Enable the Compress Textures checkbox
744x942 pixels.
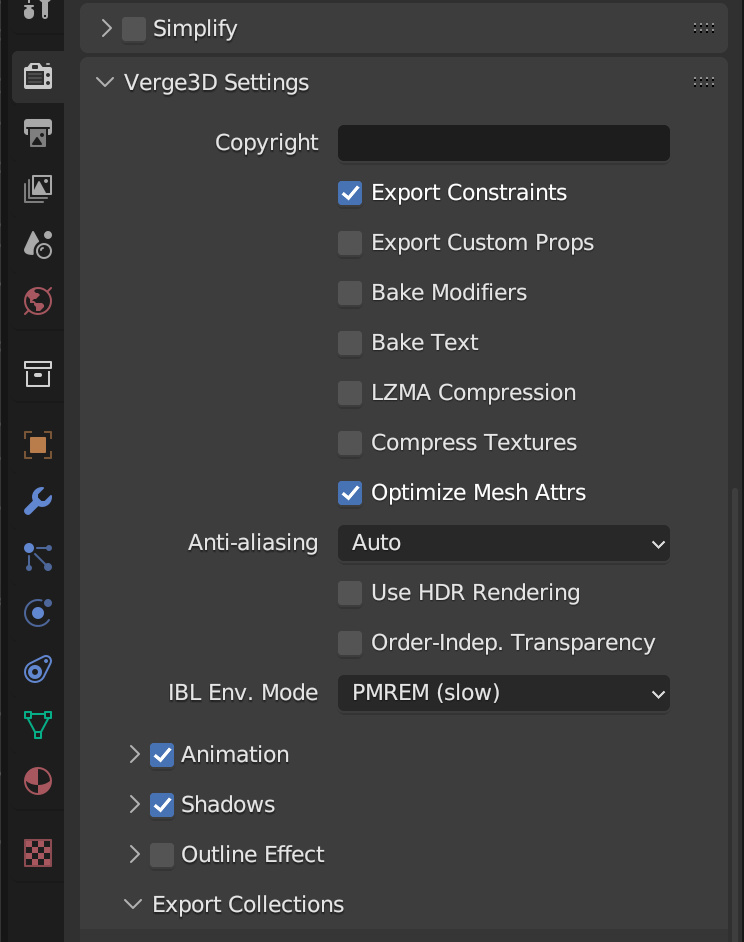tap(350, 443)
